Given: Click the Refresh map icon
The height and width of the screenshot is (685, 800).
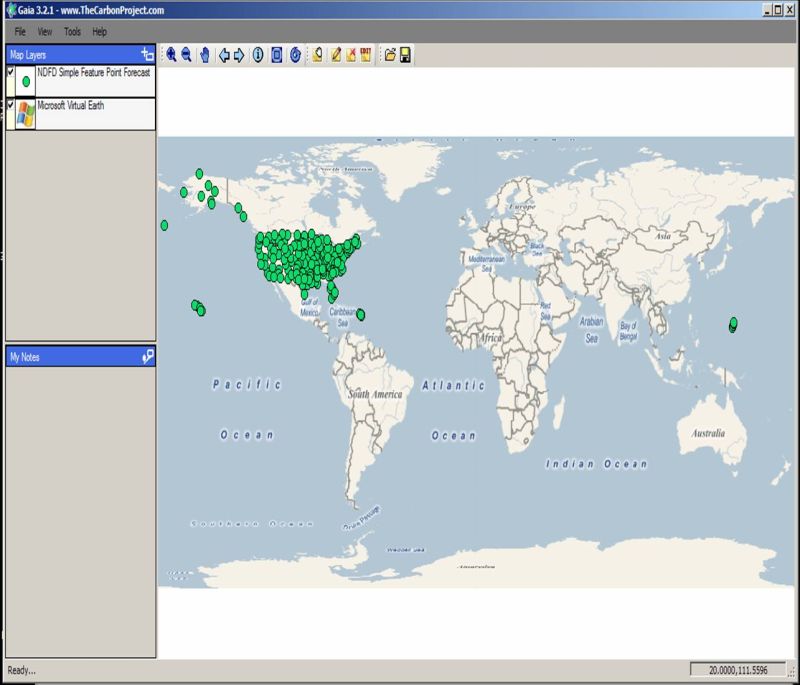Looking at the screenshot, I should [x=295, y=55].
